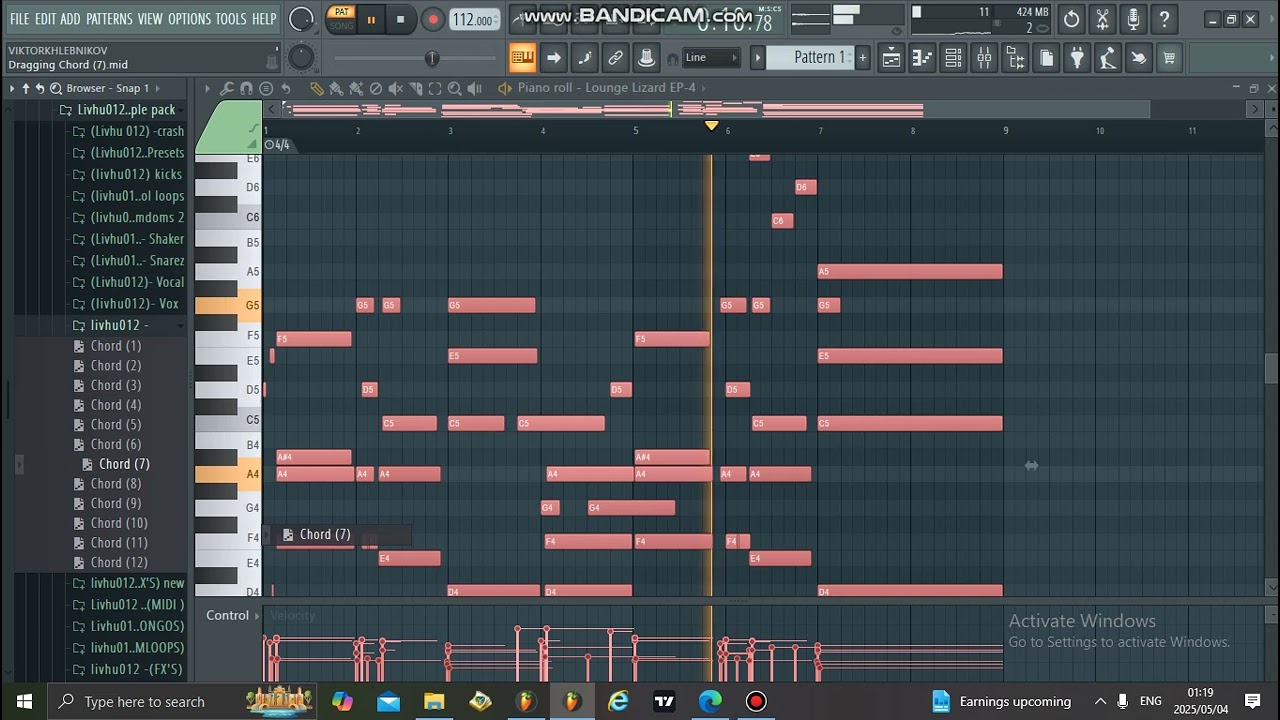Adjust the master volume knob
This screenshot has height=720, width=1280.
click(301, 19)
